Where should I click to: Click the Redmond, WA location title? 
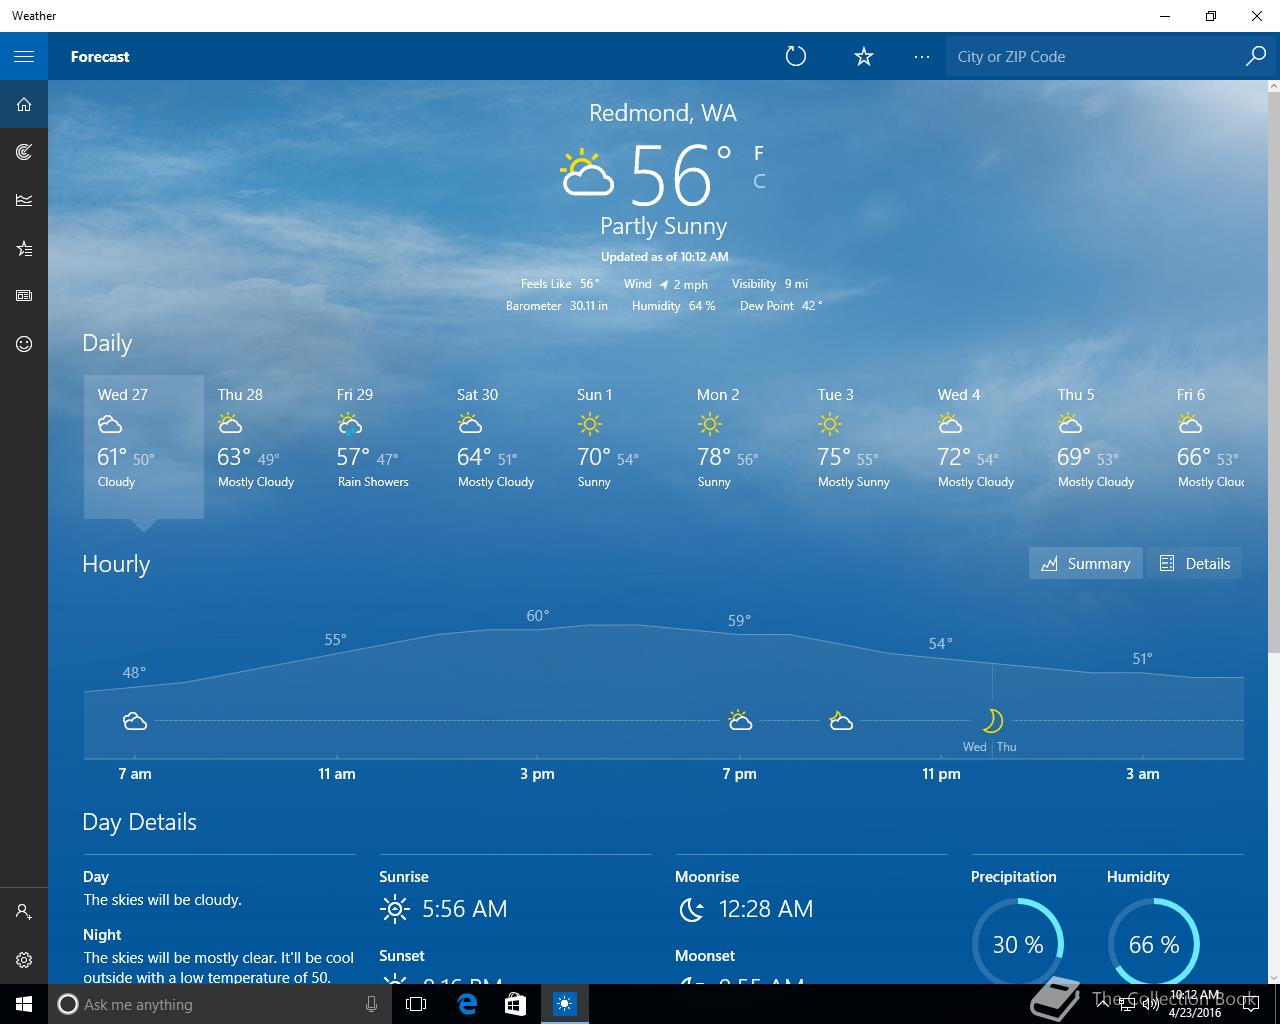coord(663,113)
